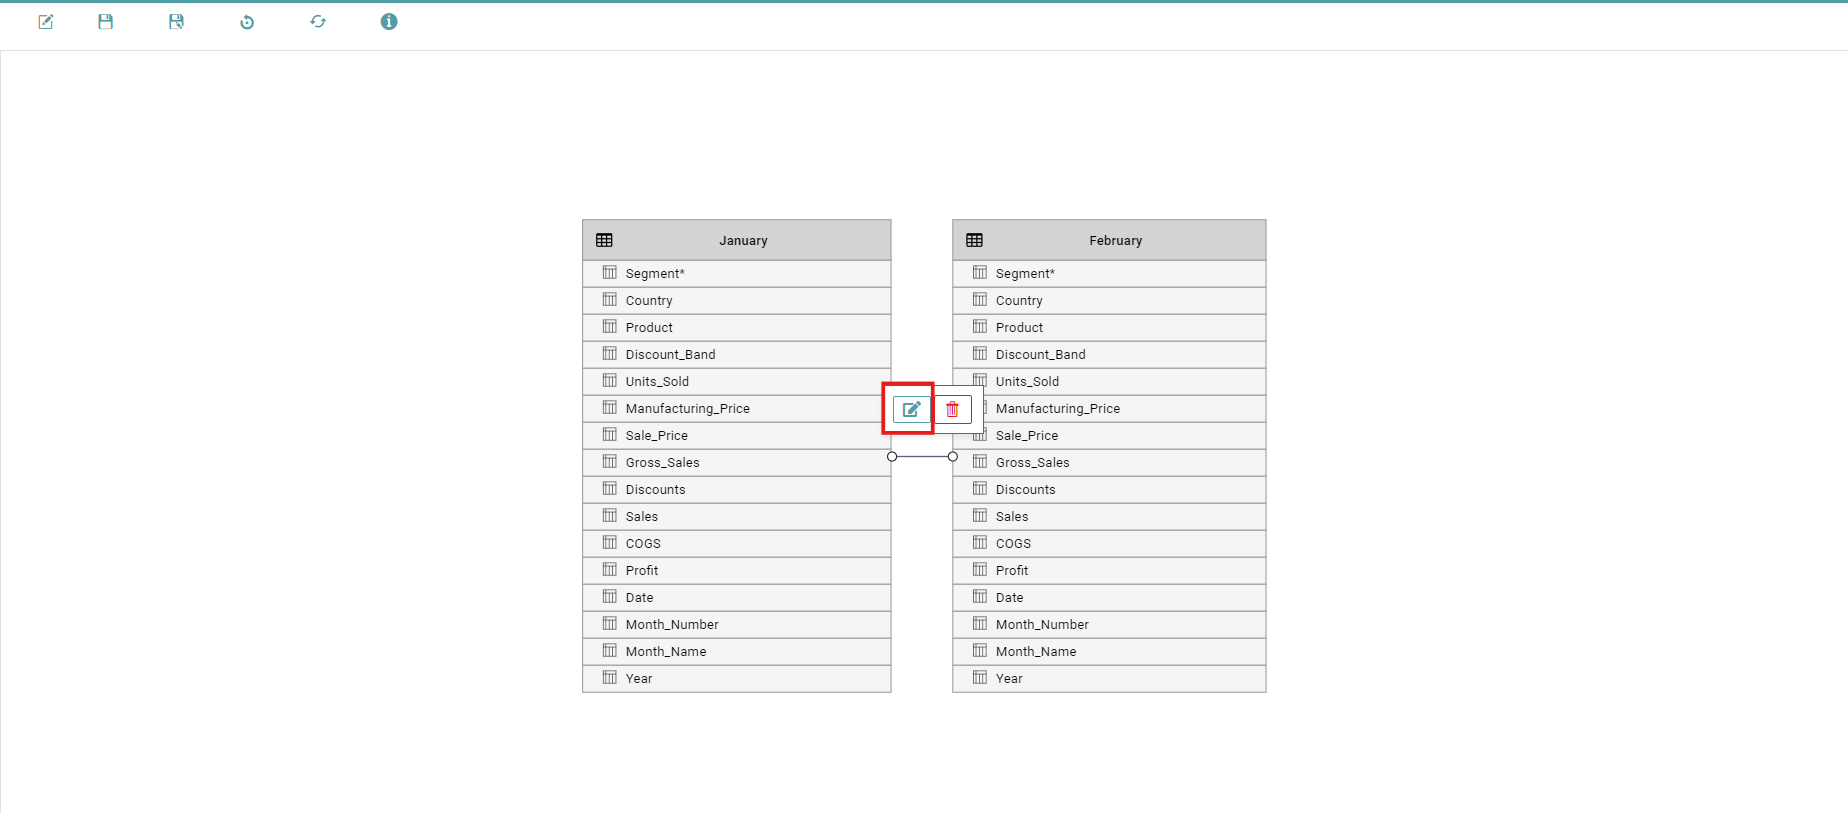Click the February table grid icon
This screenshot has width=1848, height=813.
pos(974,240)
